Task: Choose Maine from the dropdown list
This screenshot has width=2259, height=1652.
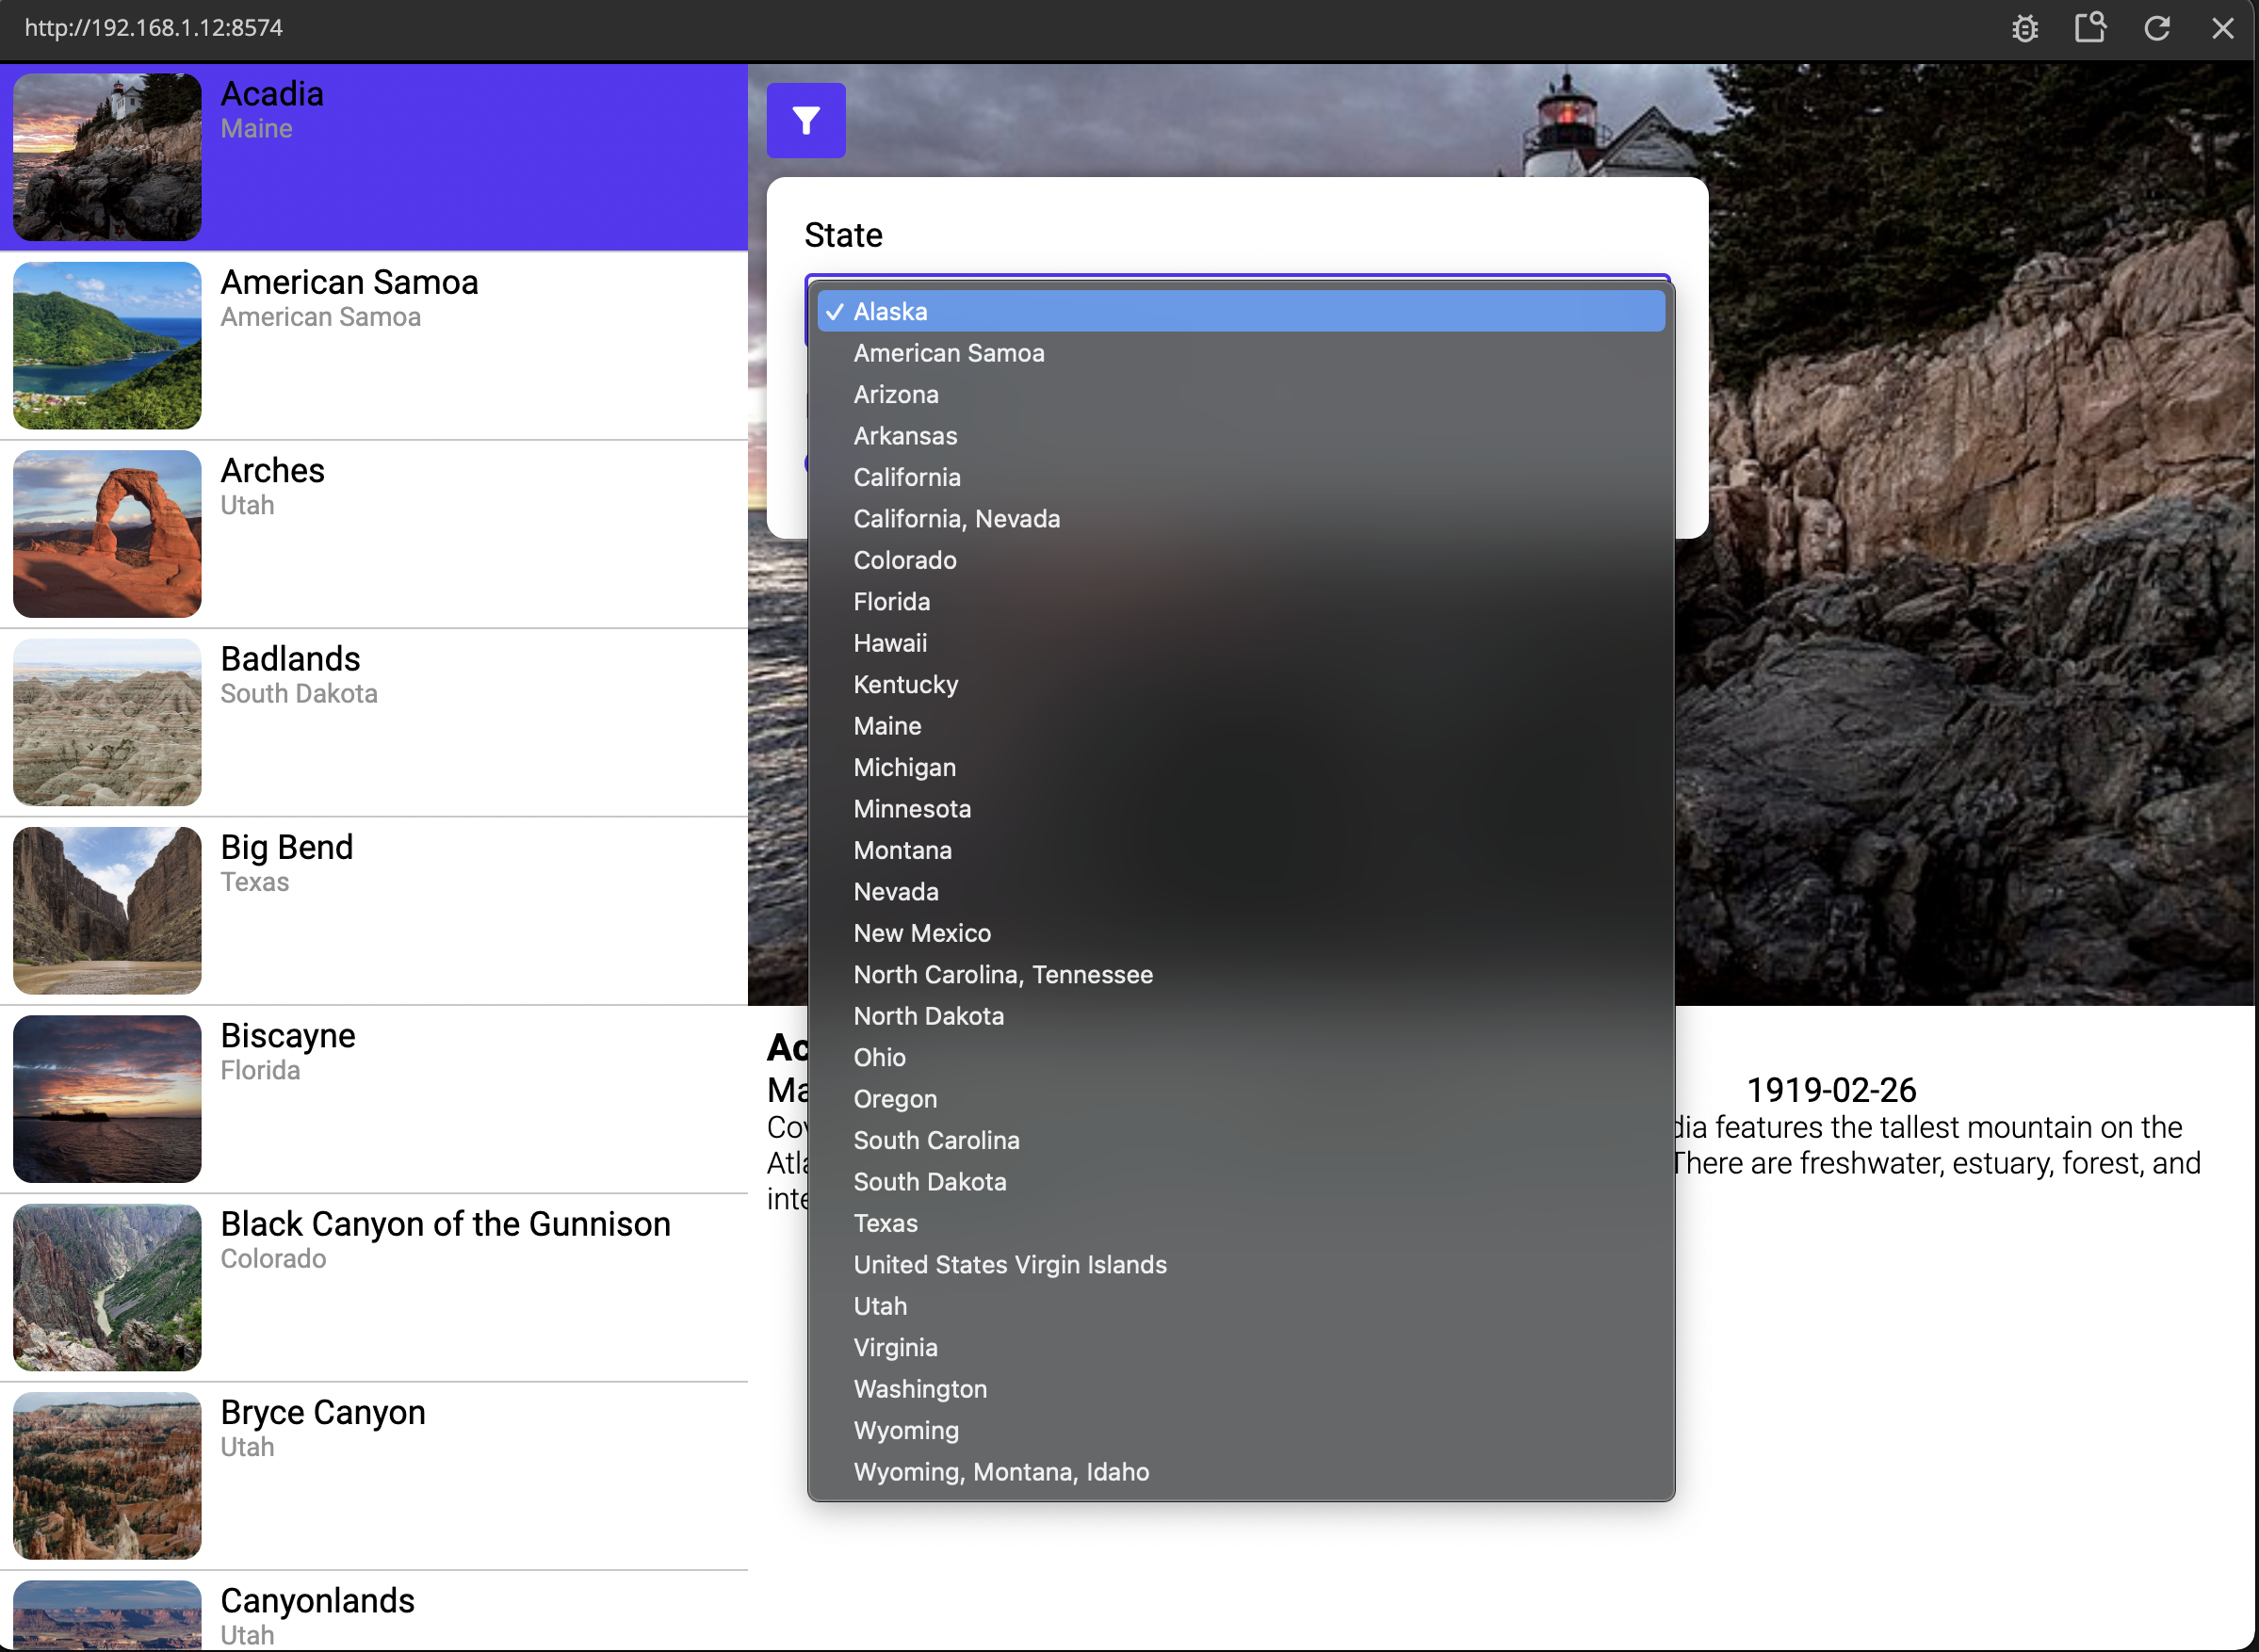Action: coord(1241,726)
